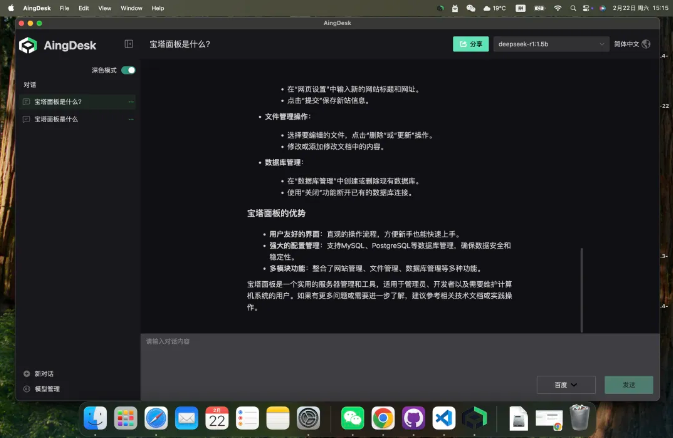This screenshot has width=673, height=438.
Task: Click the share button (分享)
Action: click(x=471, y=44)
